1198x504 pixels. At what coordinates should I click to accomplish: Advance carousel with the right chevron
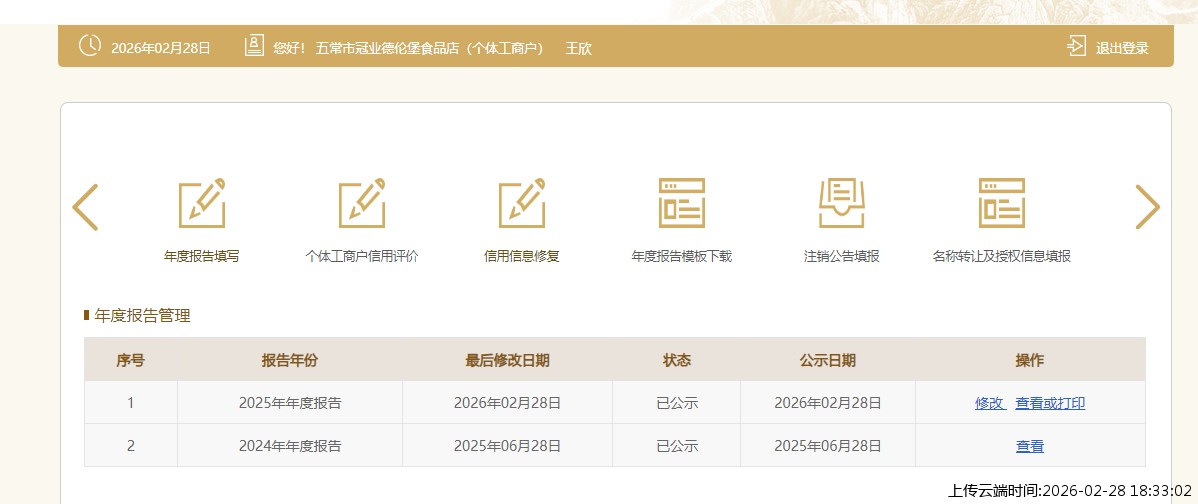(x=1147, y=208)
